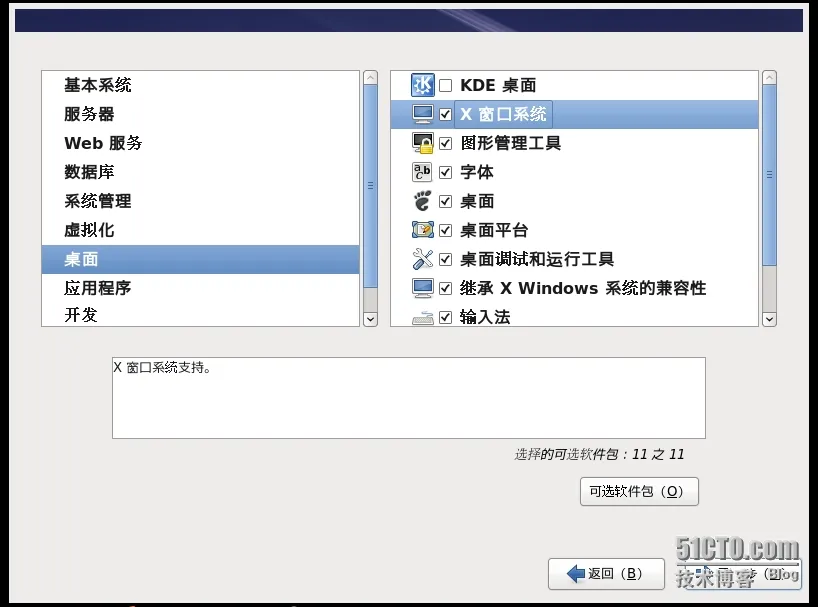Click the 返回 back button

click(x=606, y=574)
